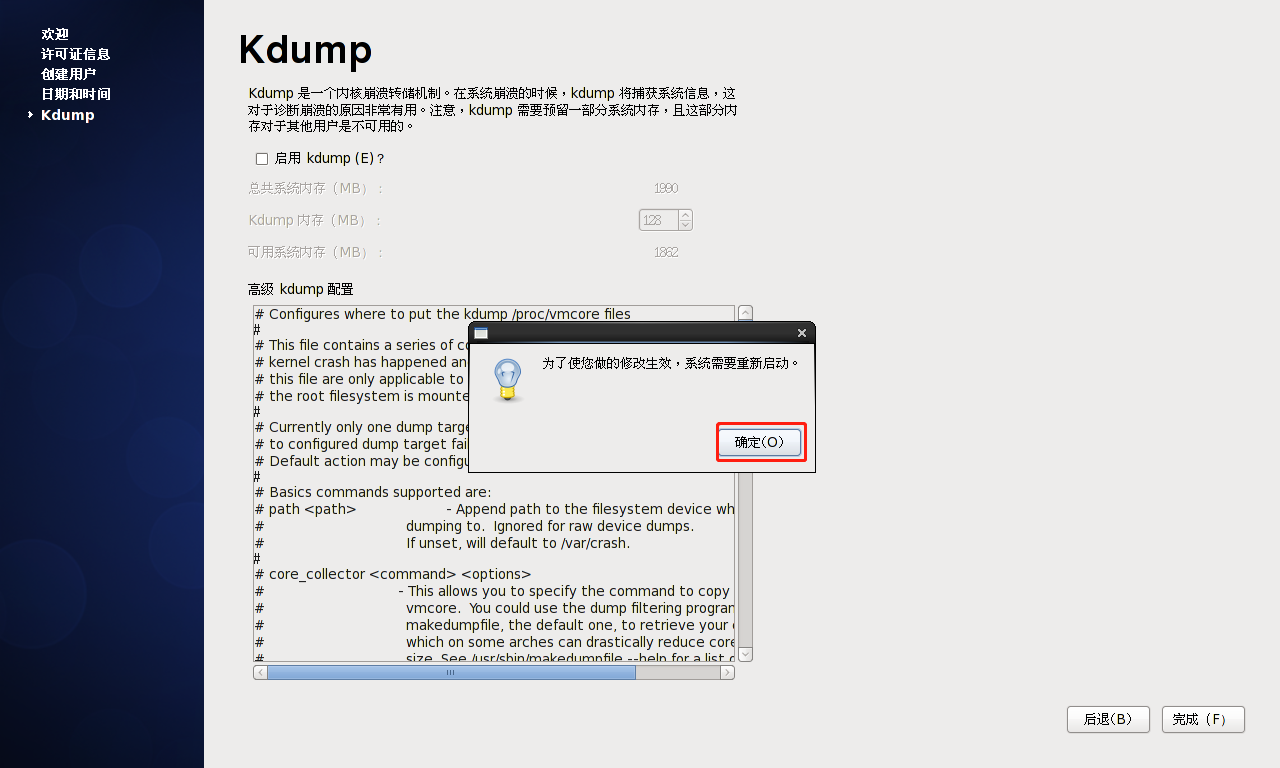Click the Kdump 内存 value field showing 128
1280x768 pixels.
click(659, 219)
